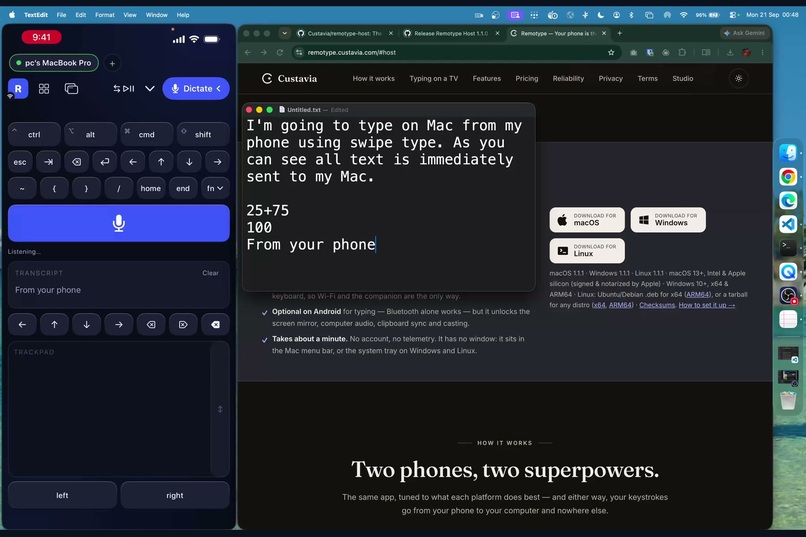Image resolution: width=806 pixels, height=537 pixels.
Task: Tap the esc key
Action: pyautogui.click(x=20, y=162)
